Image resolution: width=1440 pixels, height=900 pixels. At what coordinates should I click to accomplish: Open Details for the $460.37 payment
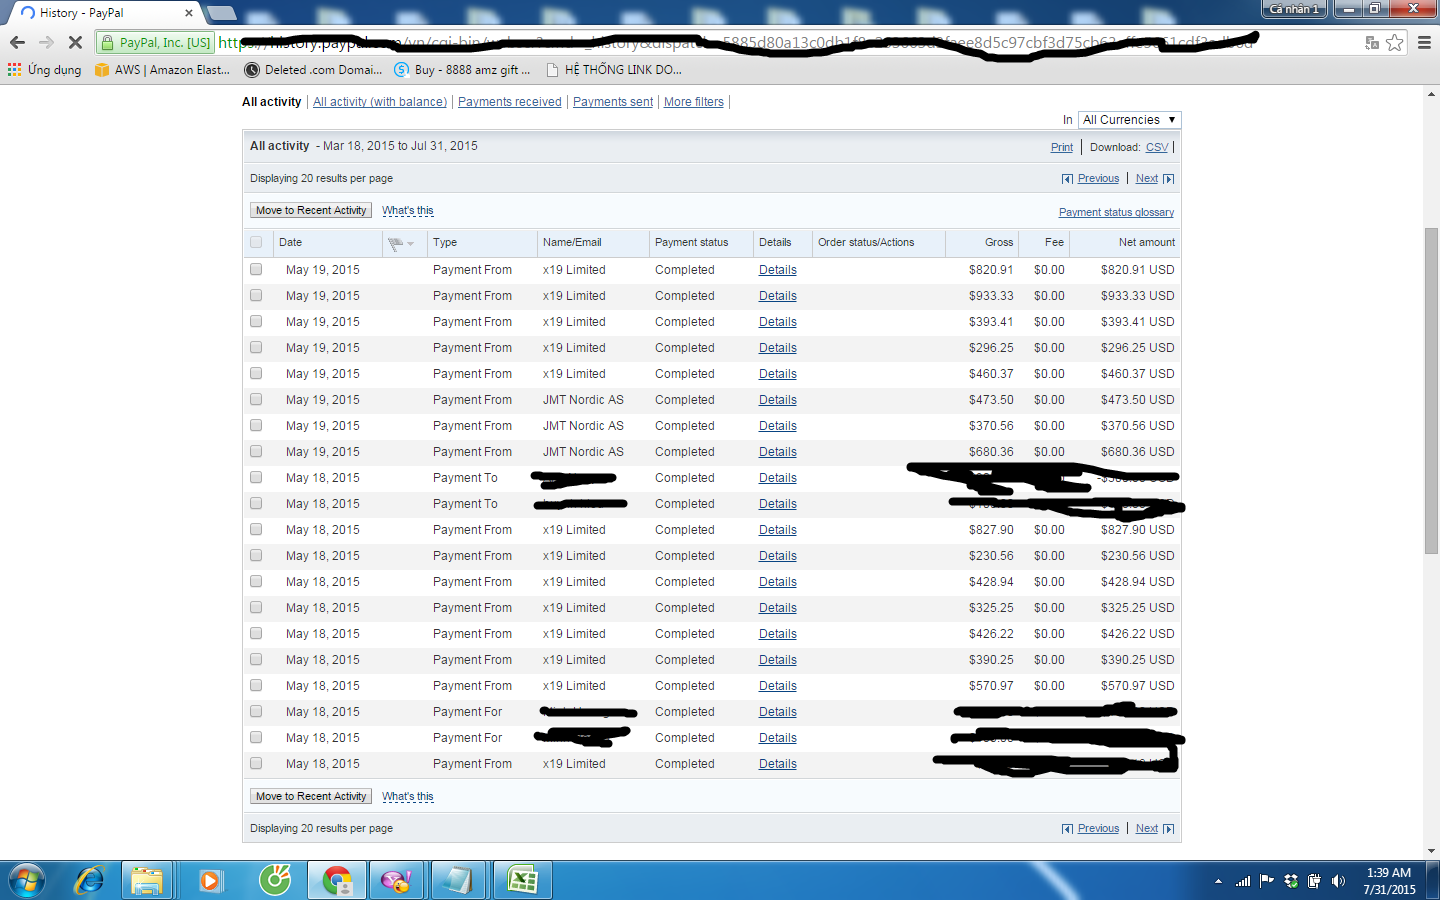[x=778, y=374]
